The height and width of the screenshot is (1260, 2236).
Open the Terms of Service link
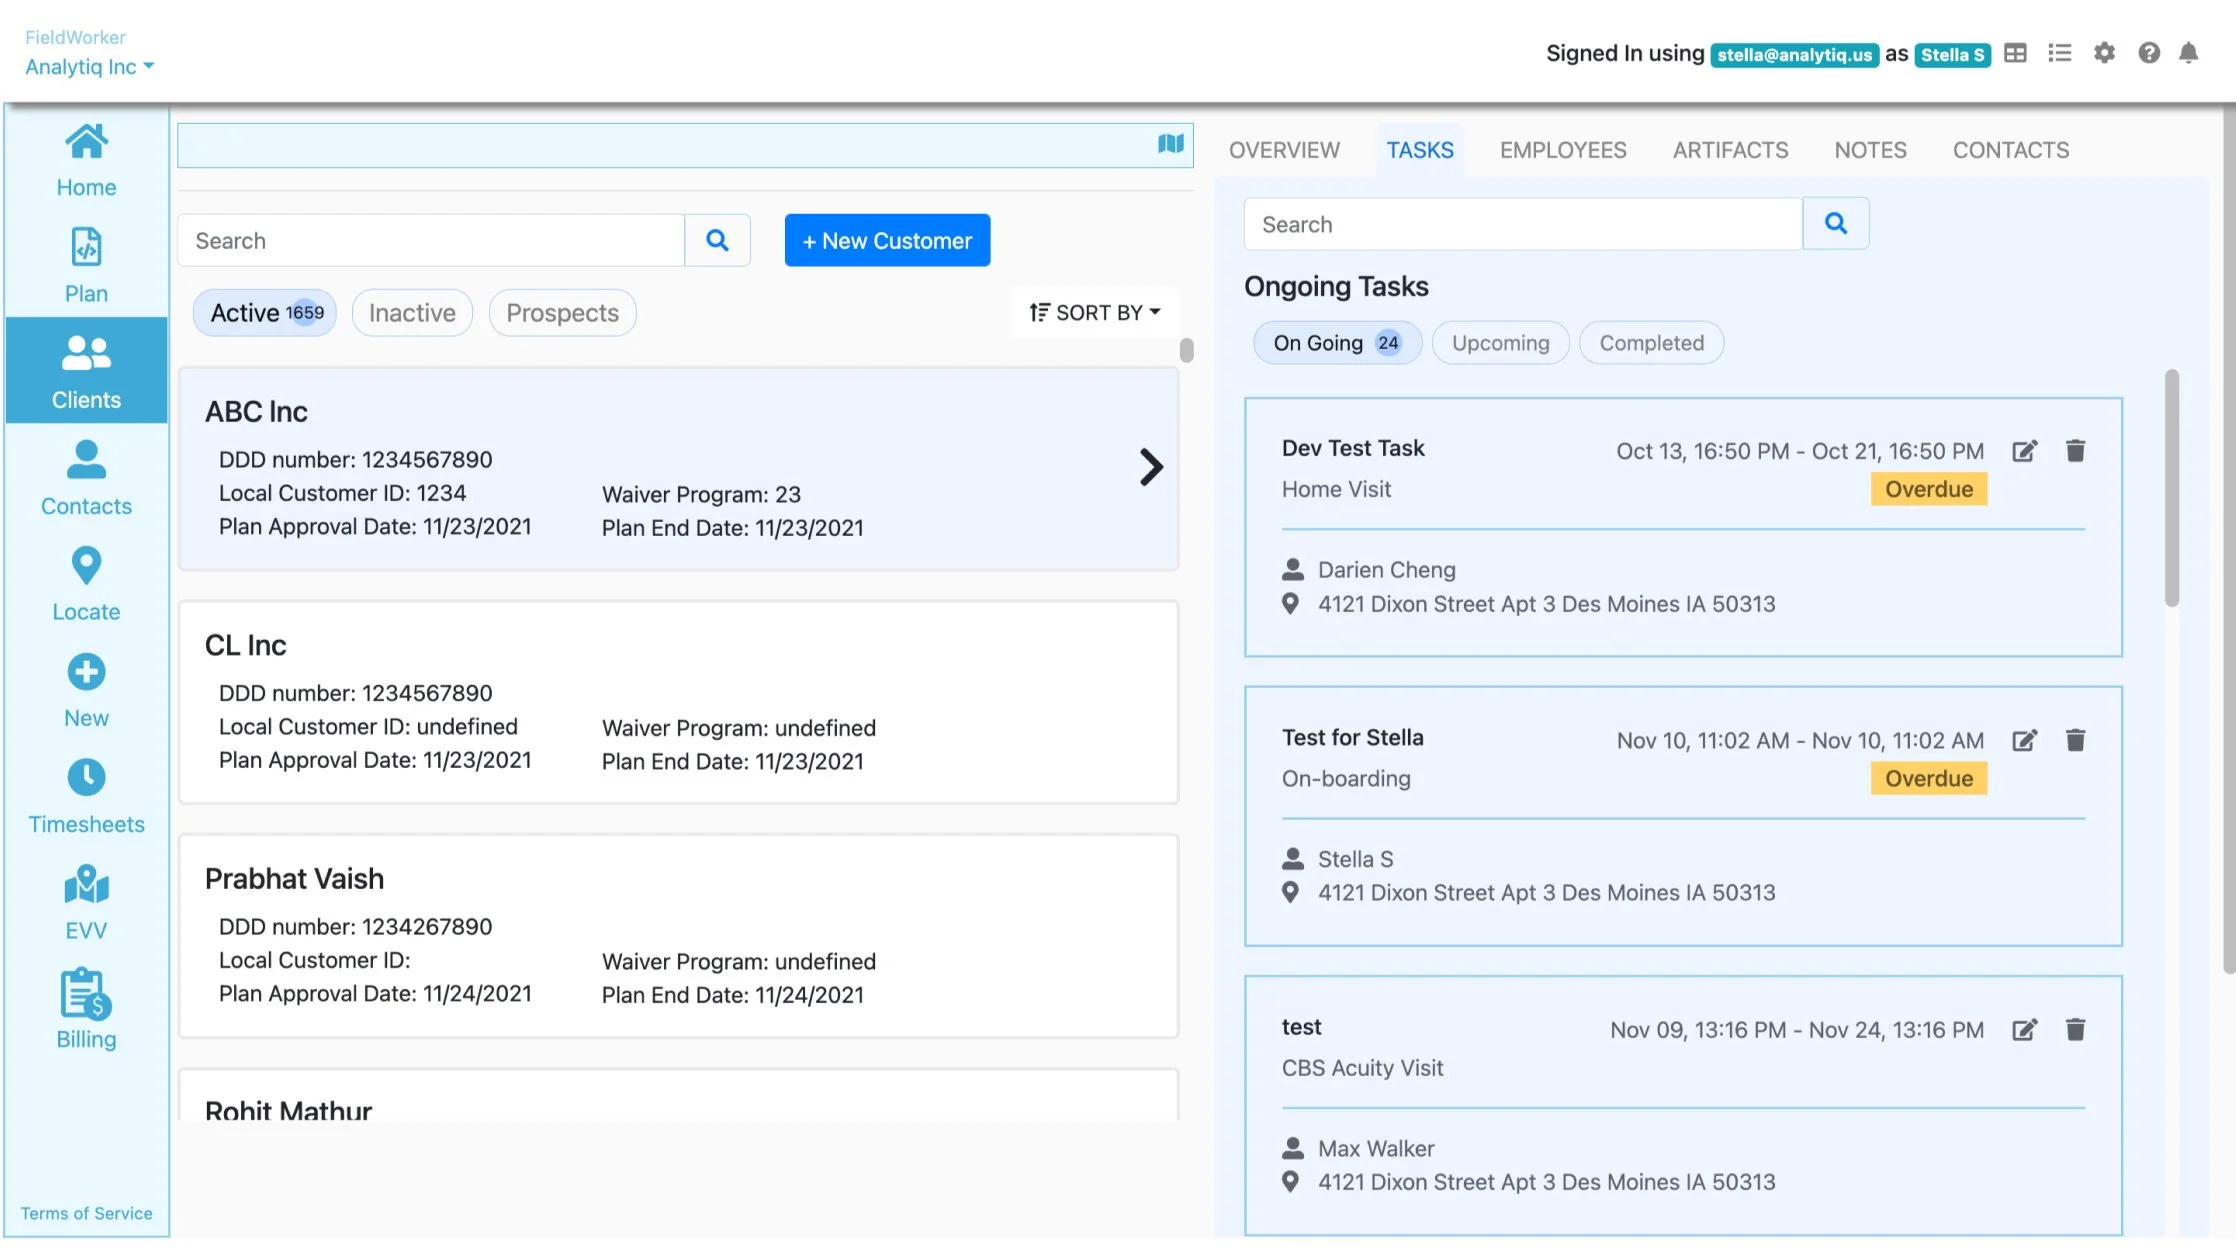[86, 1213]
